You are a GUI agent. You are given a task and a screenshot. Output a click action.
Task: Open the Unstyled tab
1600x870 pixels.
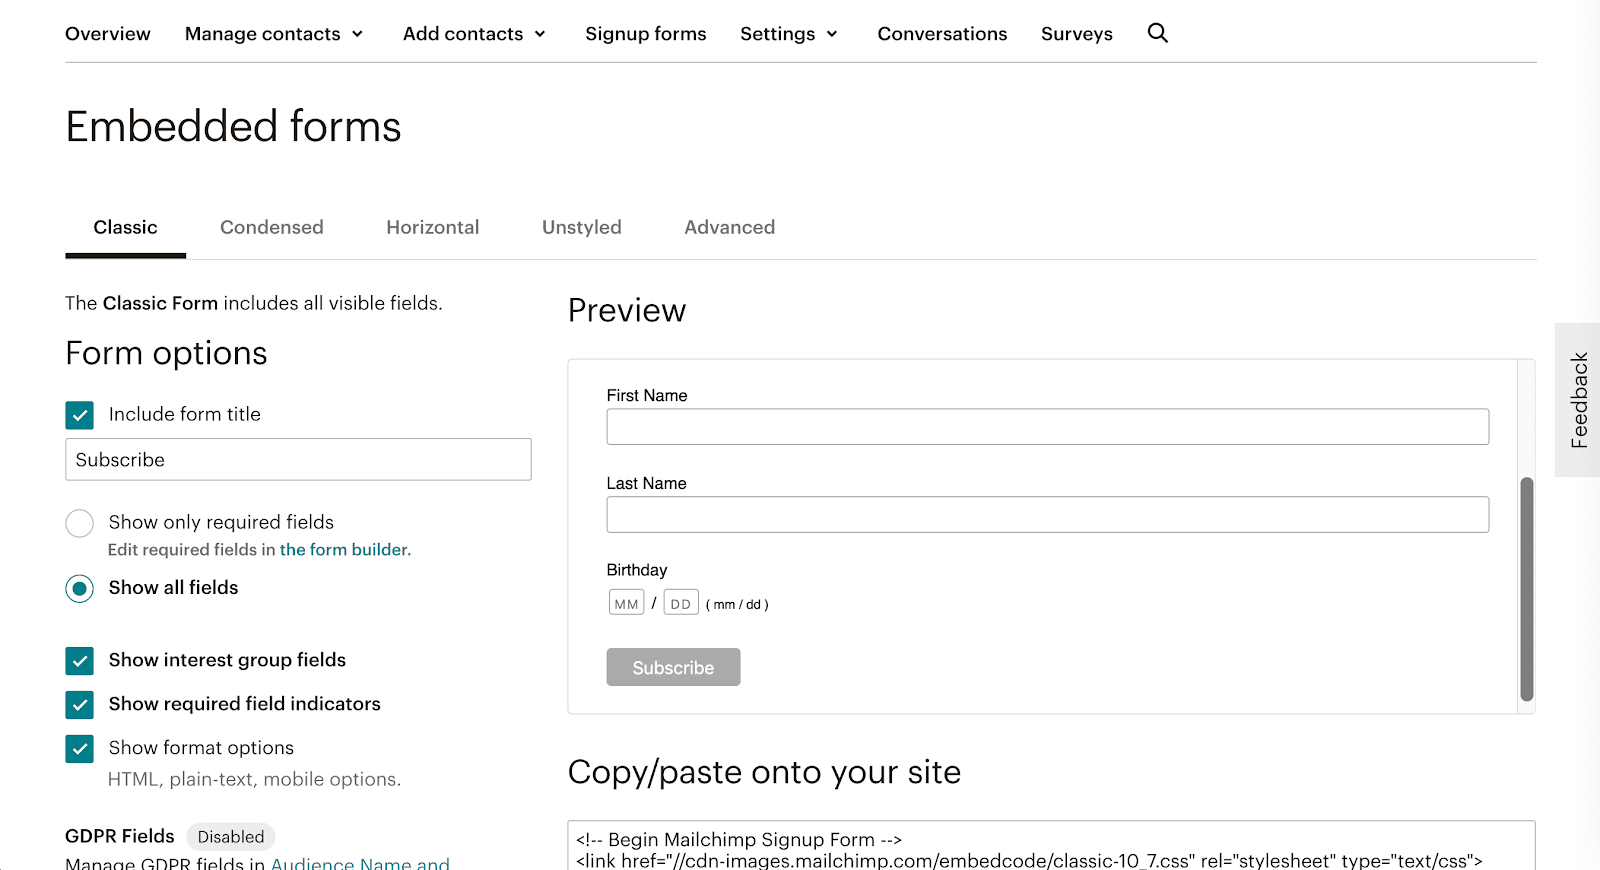coord(582,228)
